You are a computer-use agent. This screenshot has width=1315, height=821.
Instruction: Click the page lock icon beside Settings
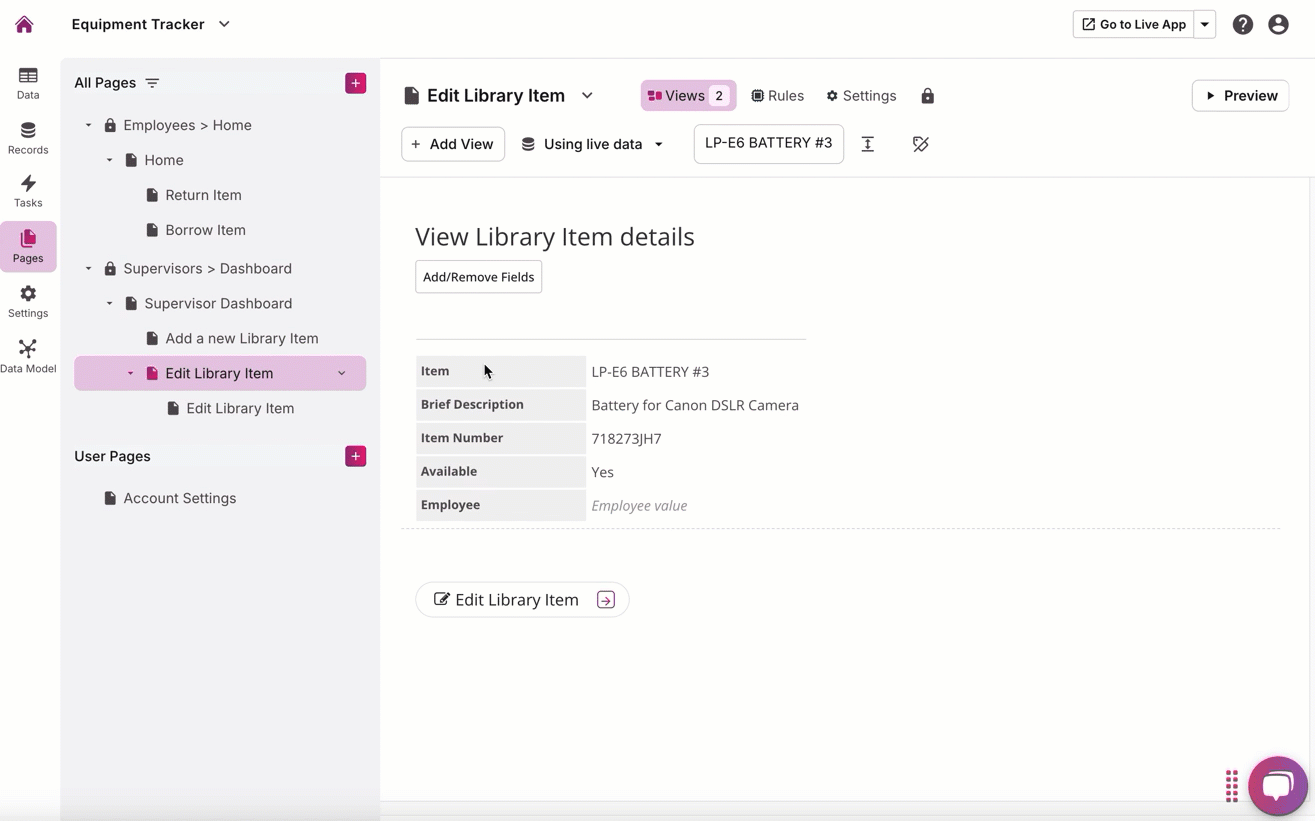(x=927, y=96)
